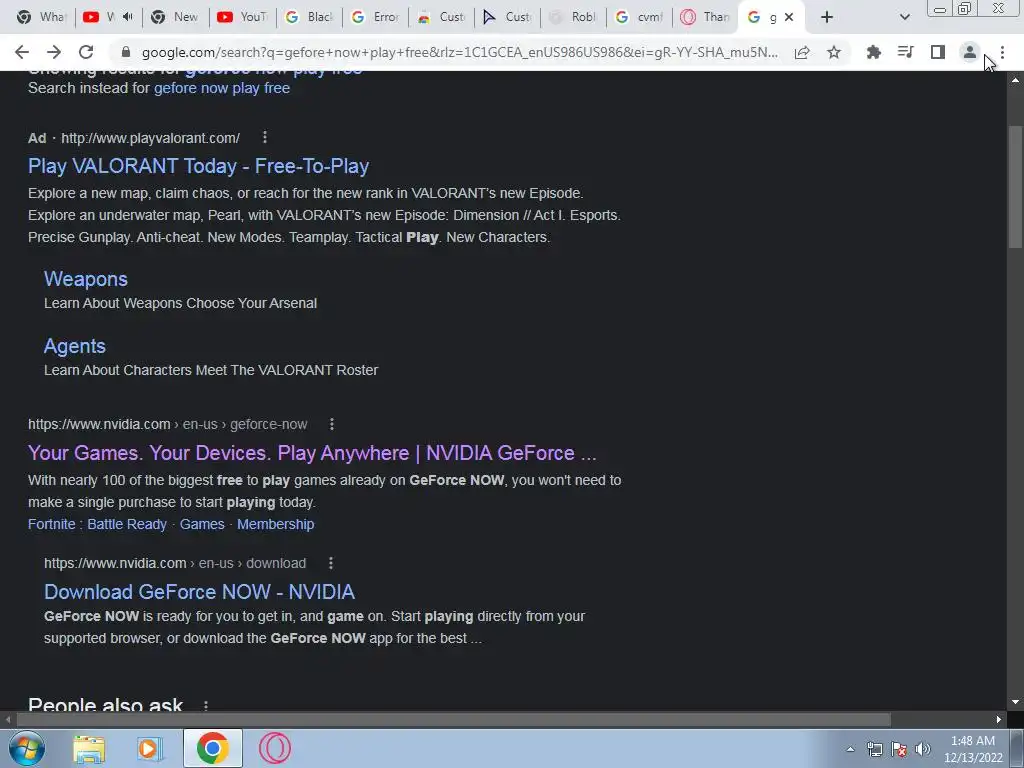Switch to the 'Error' Google tab
Image resolution: width=1024 pixels, height=768 pixels.
click(375, 17)
